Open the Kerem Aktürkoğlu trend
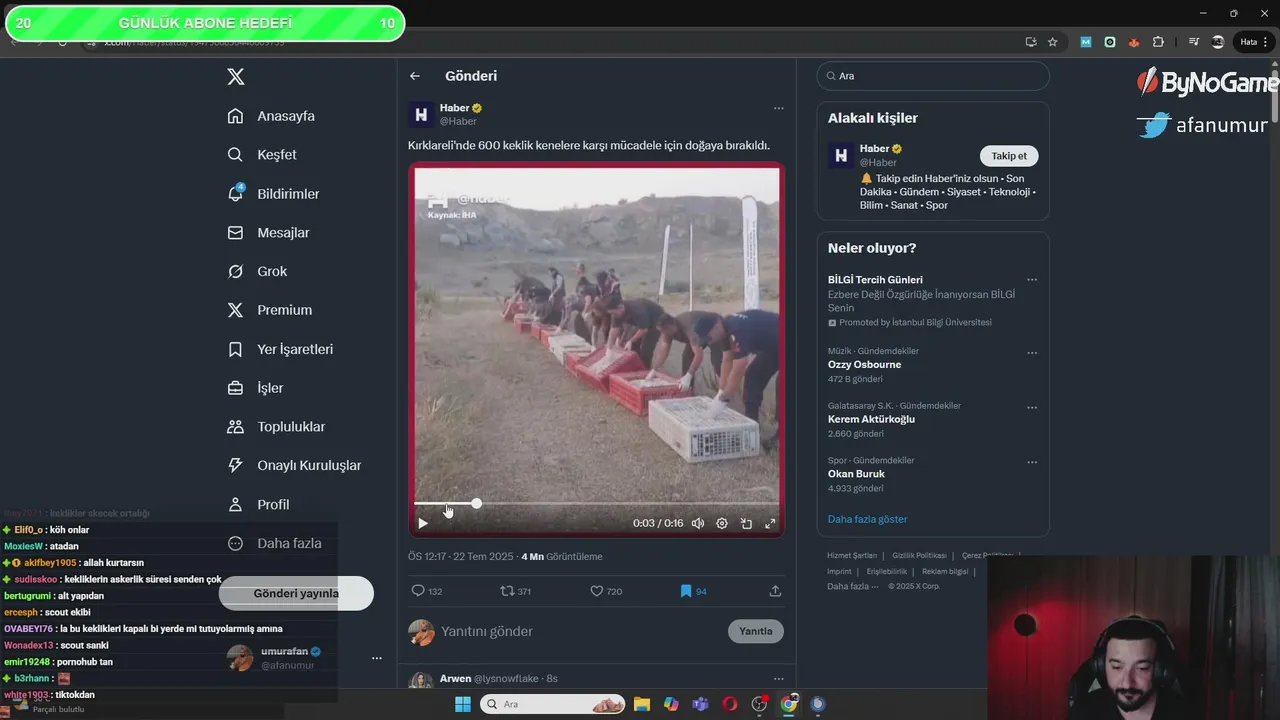Viewport: 1280px width, 720px height. [x=871, y=419]
